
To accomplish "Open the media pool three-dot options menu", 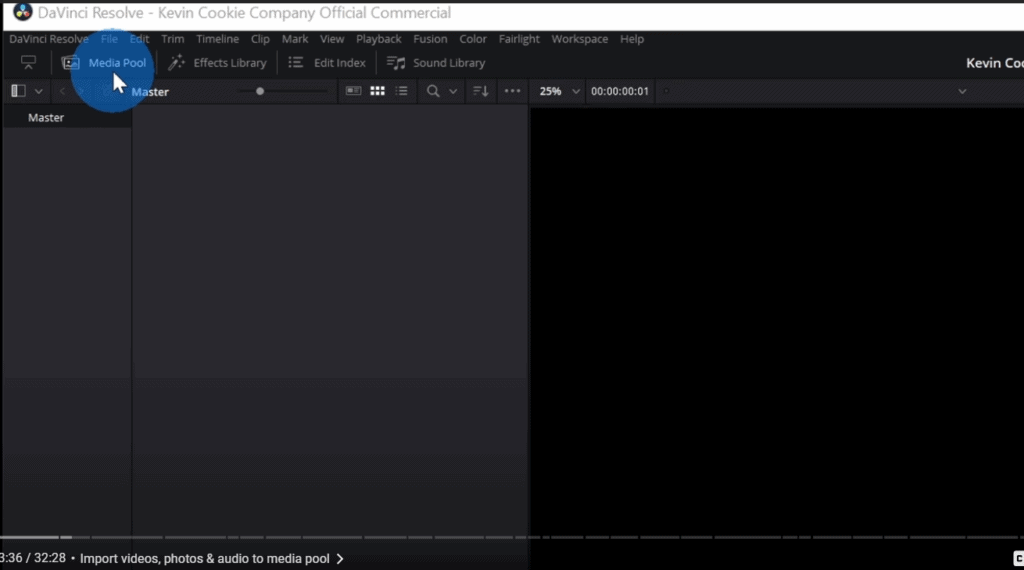I will point(513,91).
